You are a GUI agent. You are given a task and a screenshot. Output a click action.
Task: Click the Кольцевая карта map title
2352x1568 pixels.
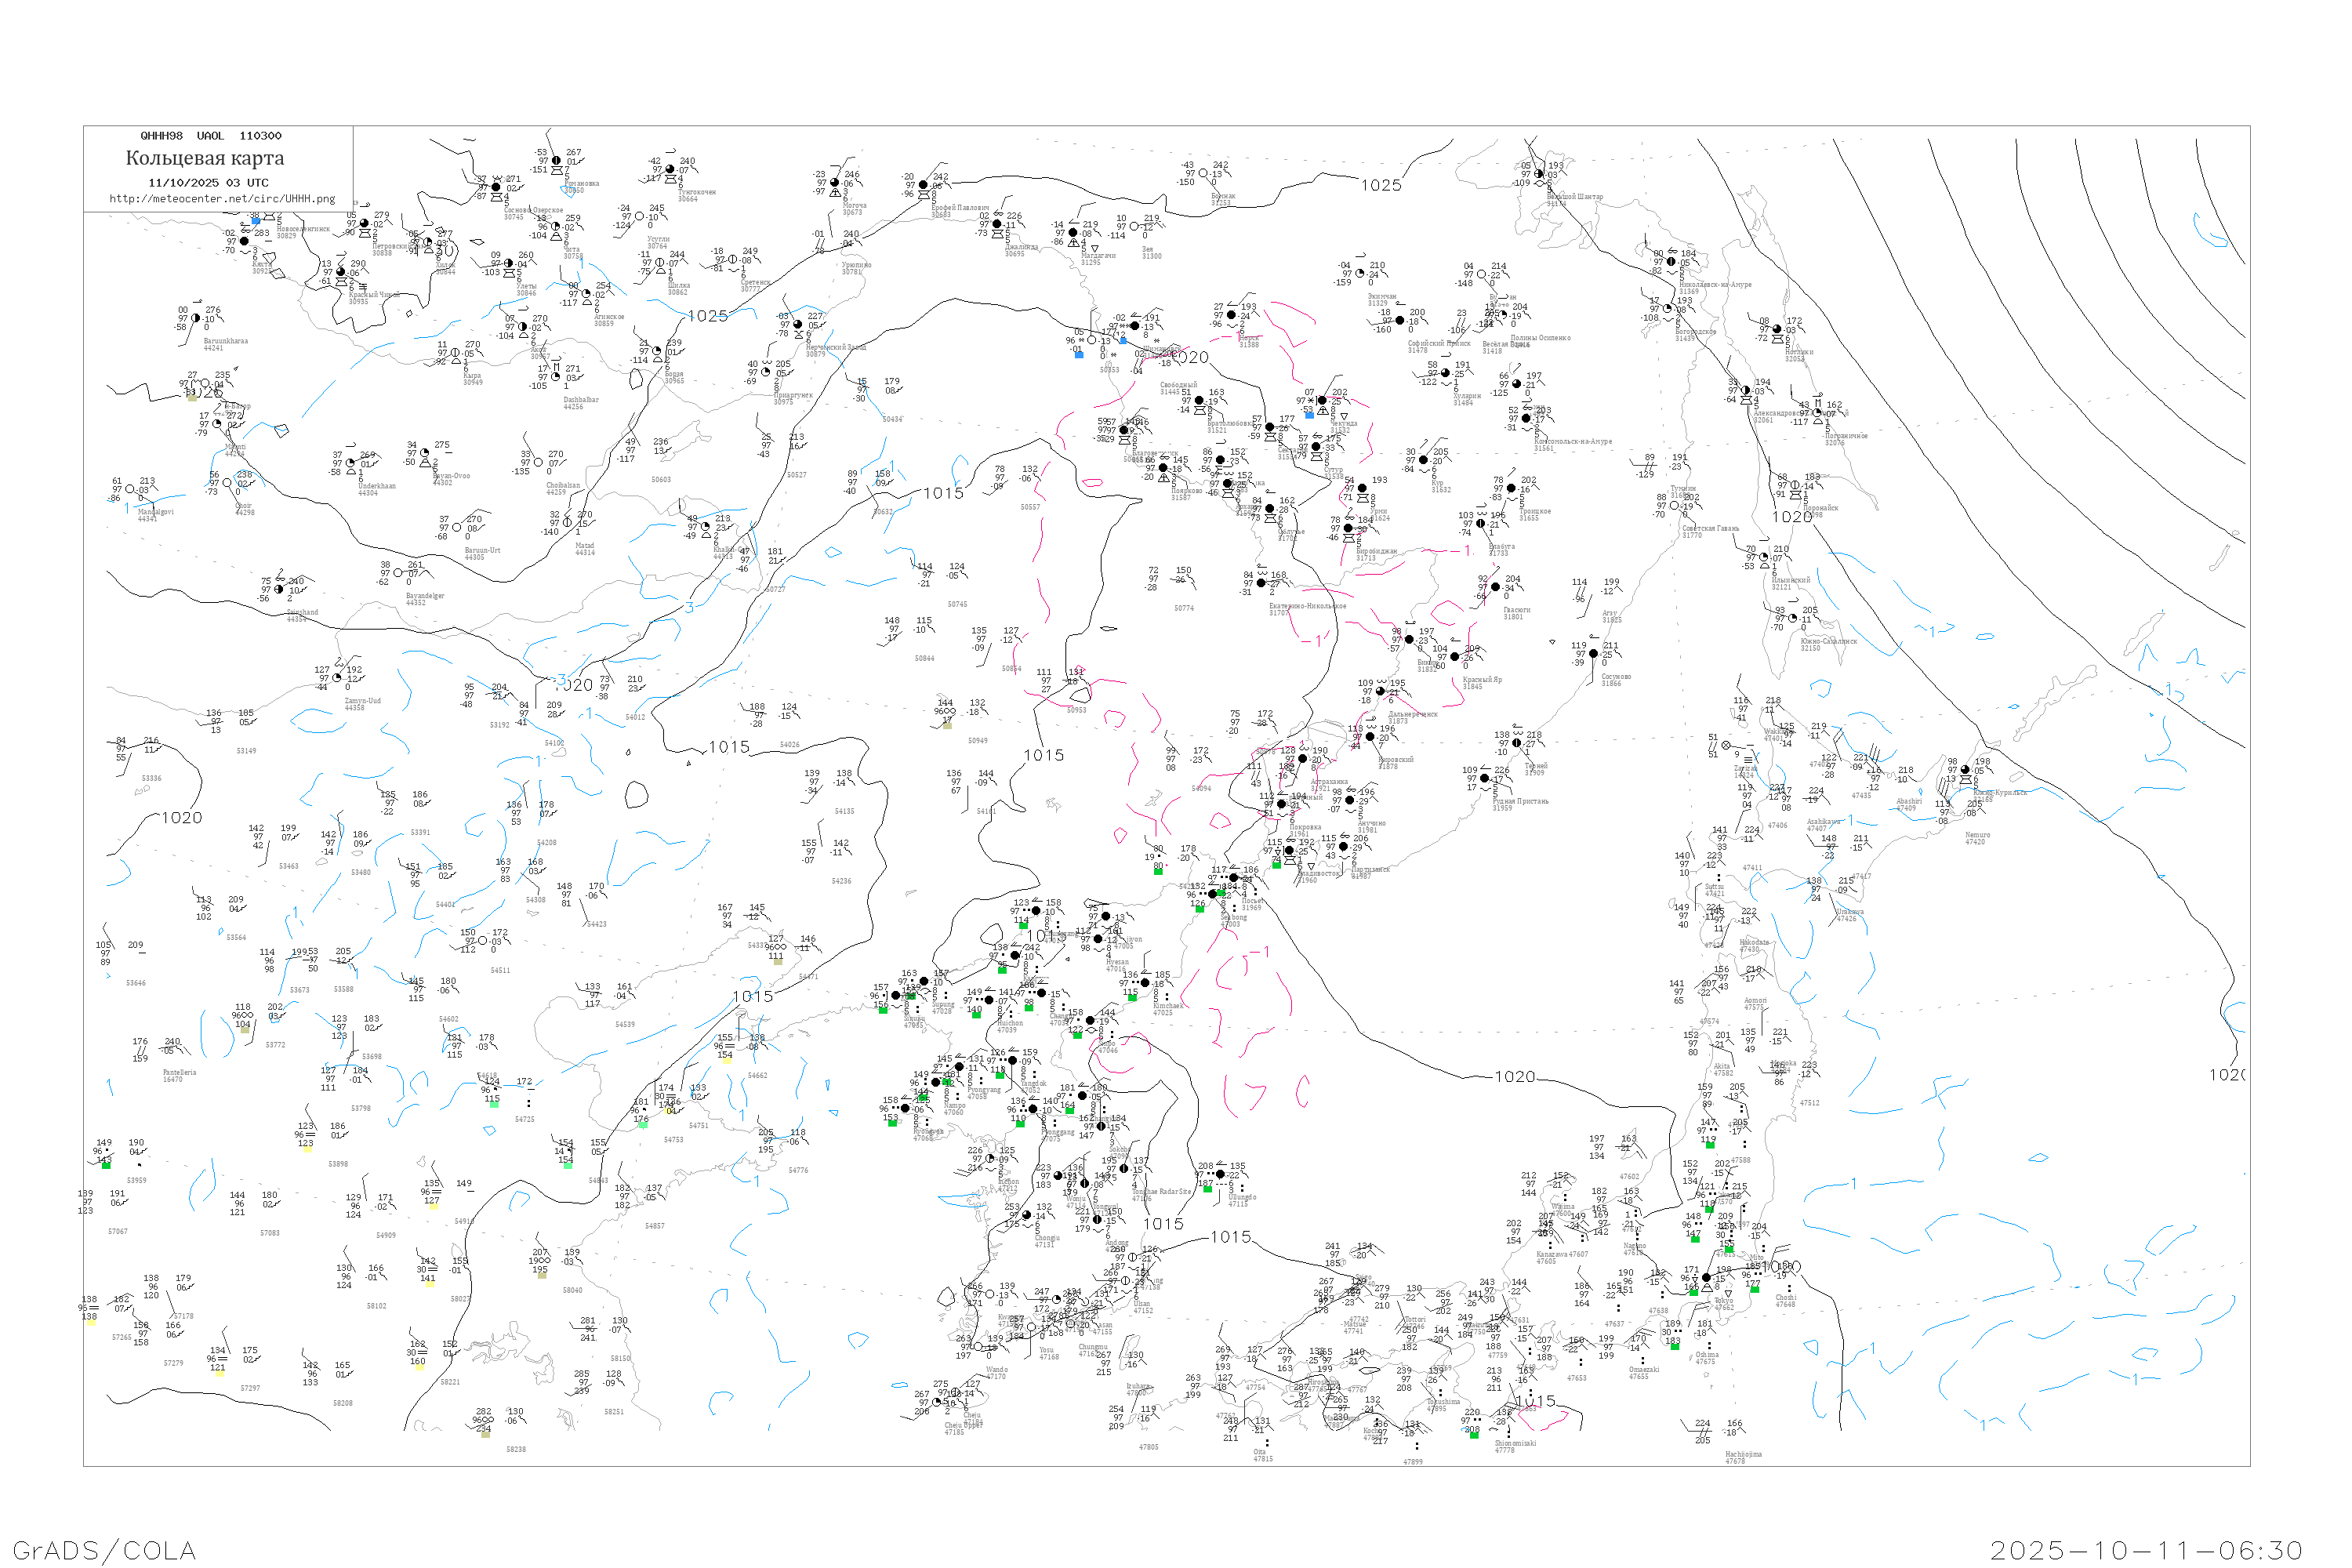pos(205,158)
